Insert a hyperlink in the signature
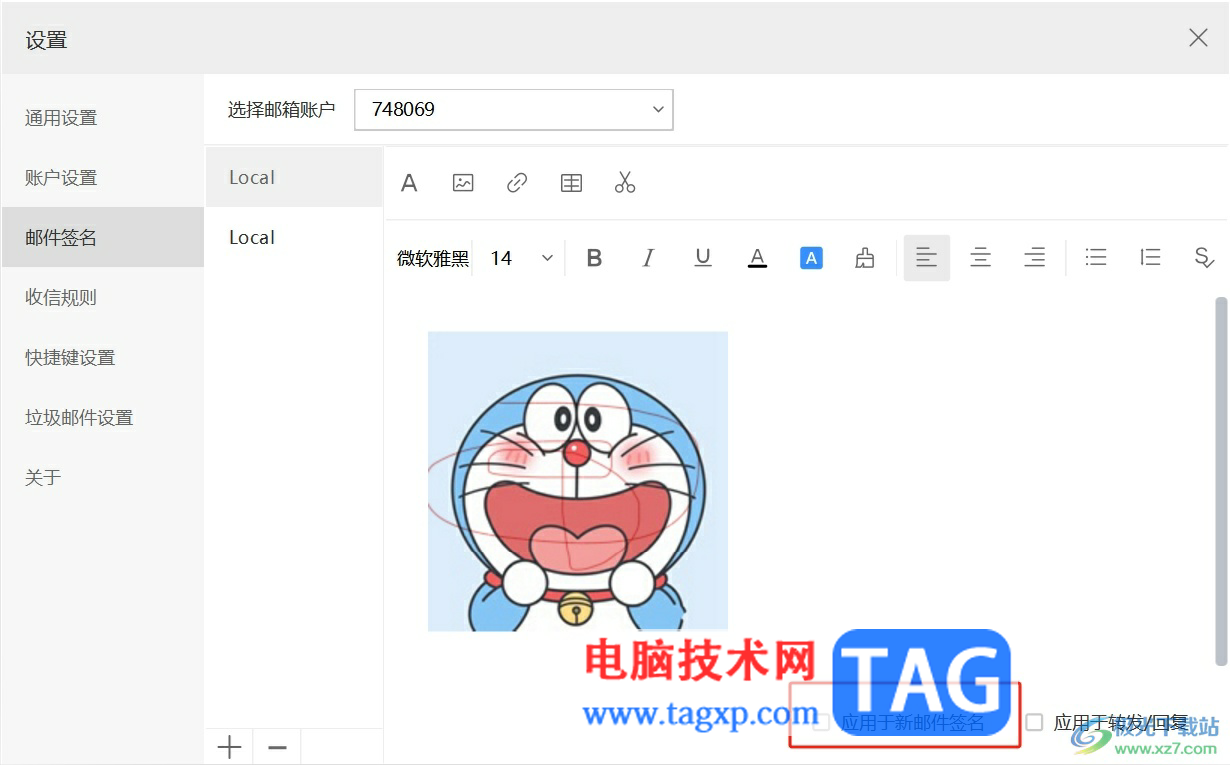 coord(517,183)
